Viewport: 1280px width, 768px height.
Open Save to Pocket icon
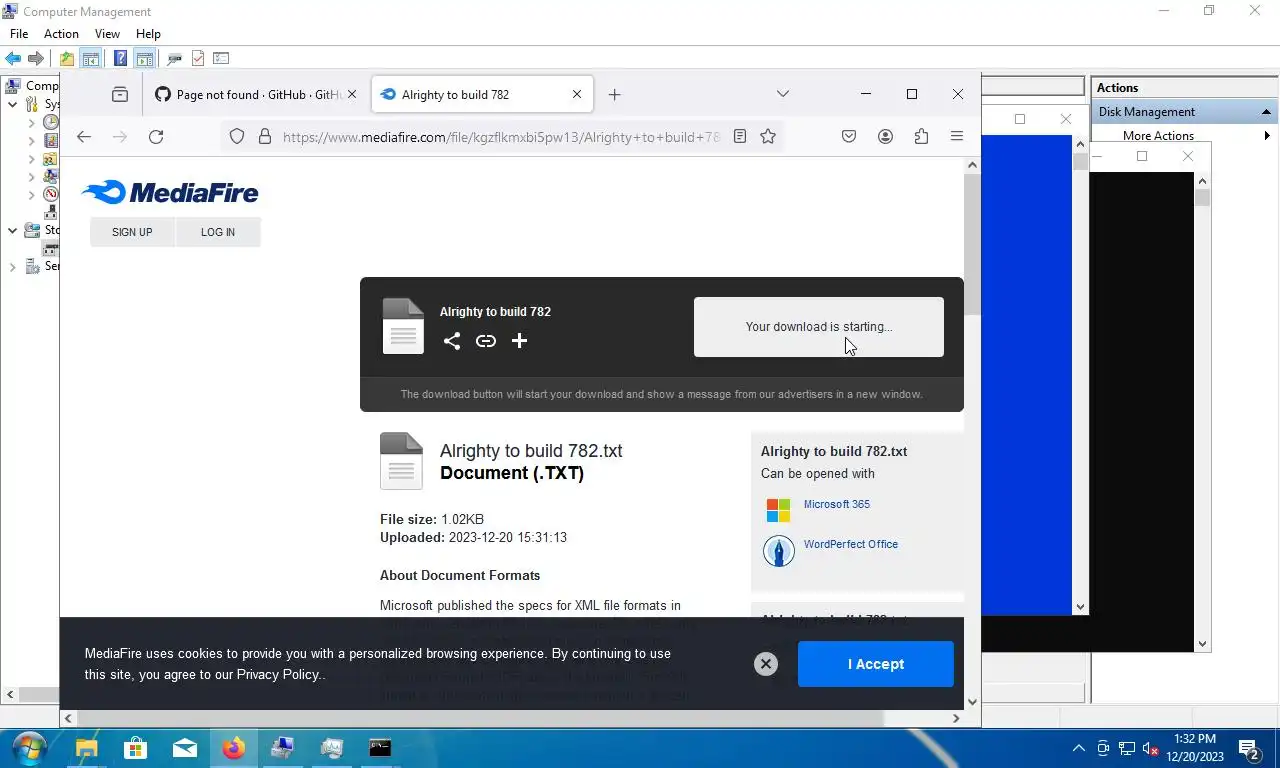point(849,136)
